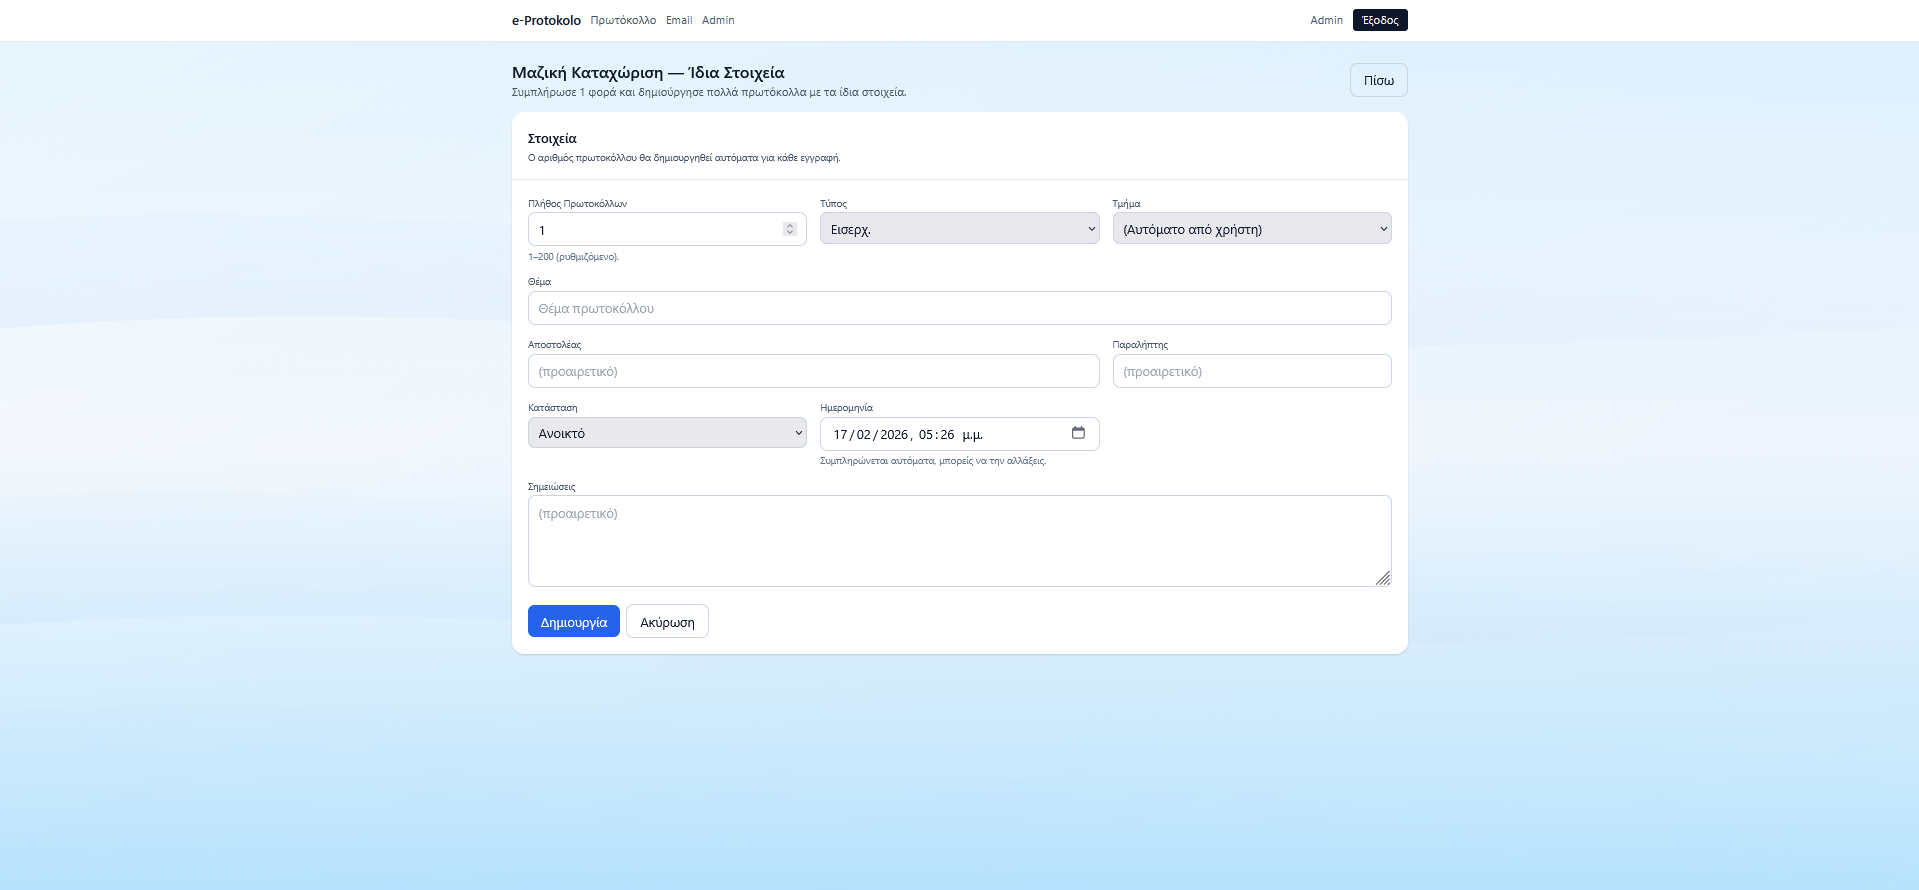The width and height of the screenshot is (1919, 890).
Task: Click the page title 'Μαζική Καταχώριση — Ίδια Στοιχεία'
Action: [648, 73]
